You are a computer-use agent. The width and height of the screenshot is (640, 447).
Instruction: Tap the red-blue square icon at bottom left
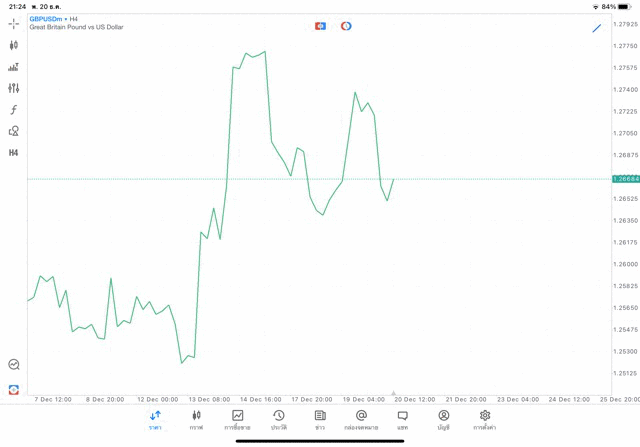pos(14,389)
